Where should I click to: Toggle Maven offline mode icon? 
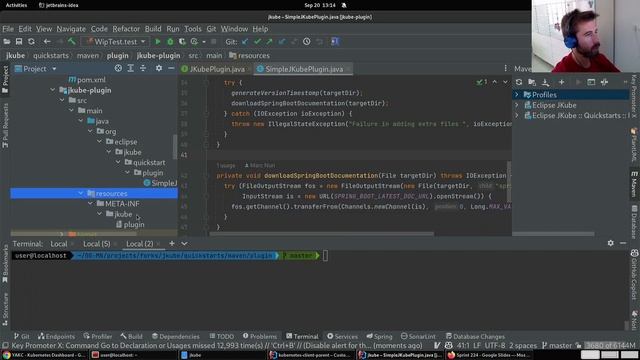point(604,82)
